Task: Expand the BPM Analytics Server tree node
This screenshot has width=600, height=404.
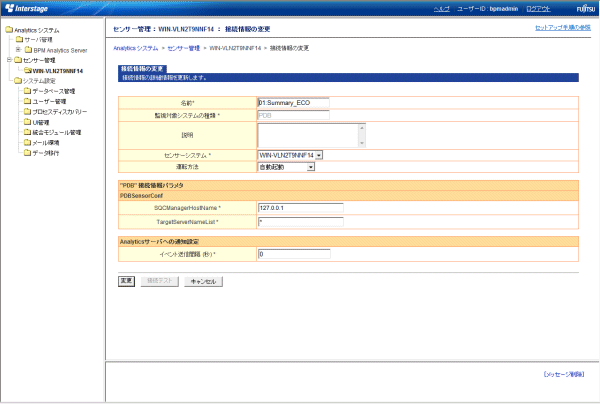Action: (18, 49)
